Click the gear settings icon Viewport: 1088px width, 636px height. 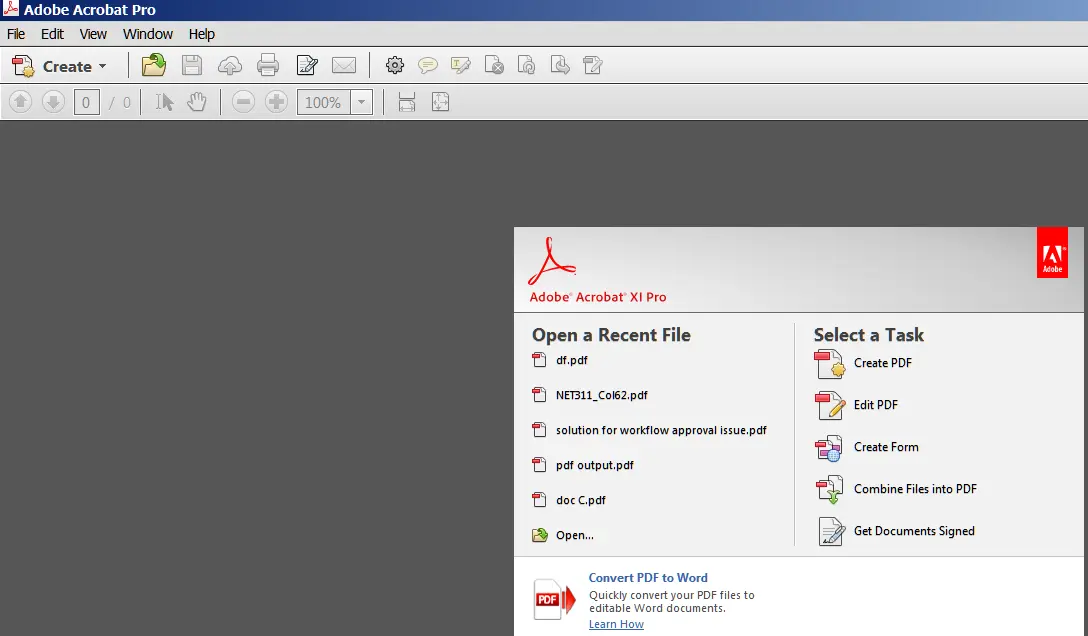(395, 66)
